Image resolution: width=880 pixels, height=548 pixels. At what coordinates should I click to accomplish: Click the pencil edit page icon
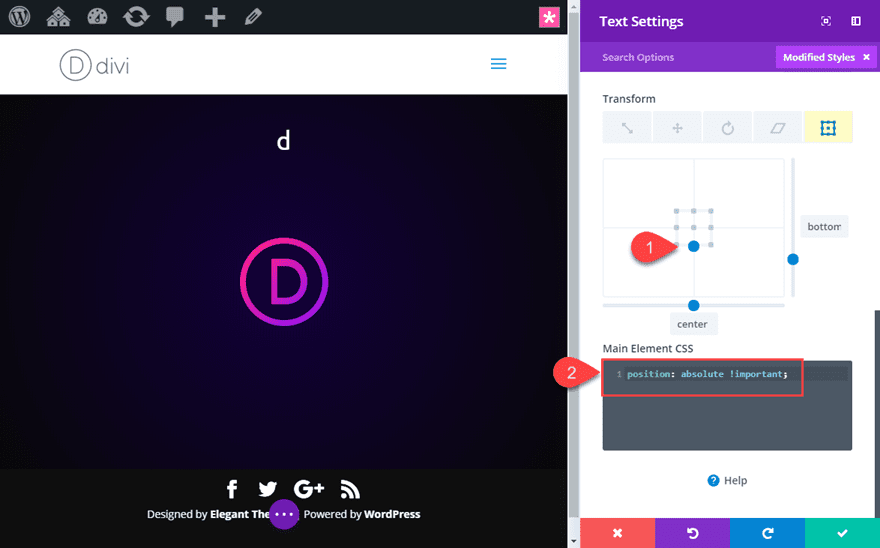tap(253, 17)
